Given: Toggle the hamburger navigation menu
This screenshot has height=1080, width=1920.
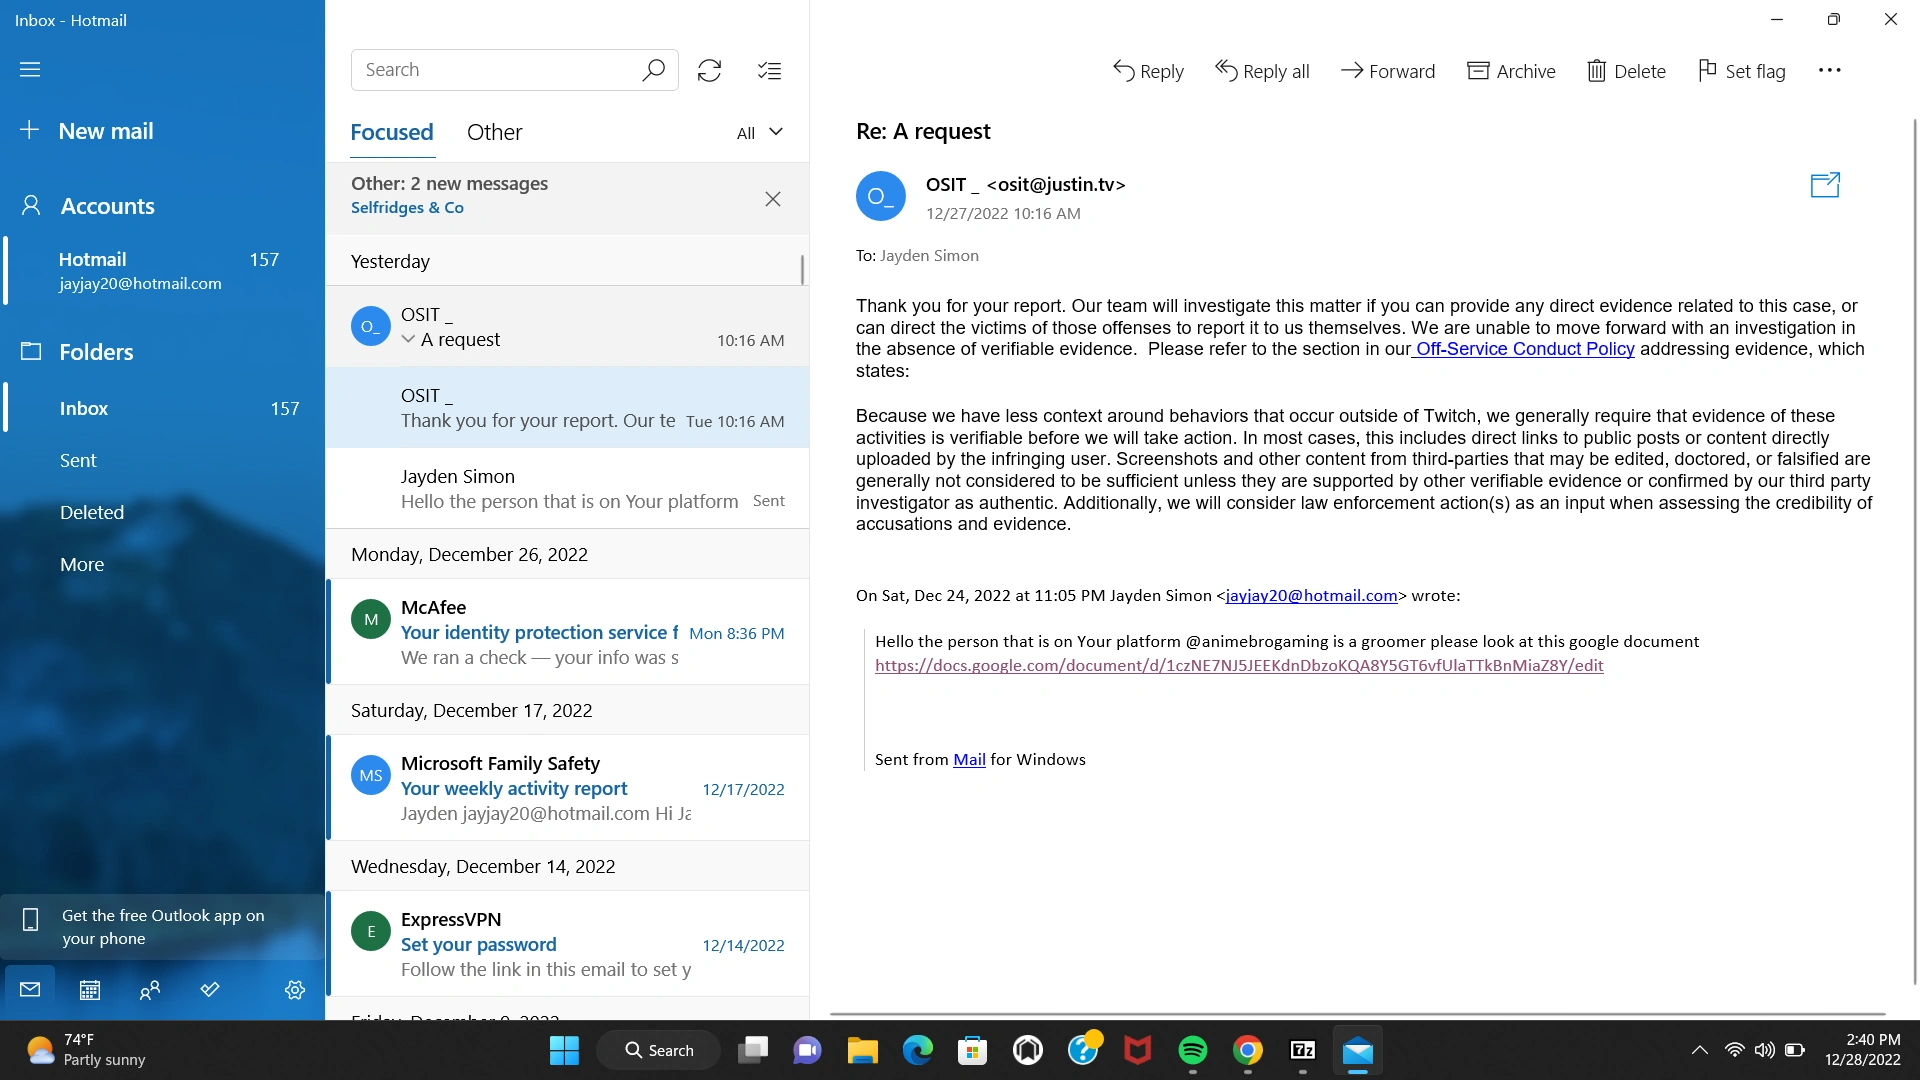Looking at the screenshot, I should point(30,69).
